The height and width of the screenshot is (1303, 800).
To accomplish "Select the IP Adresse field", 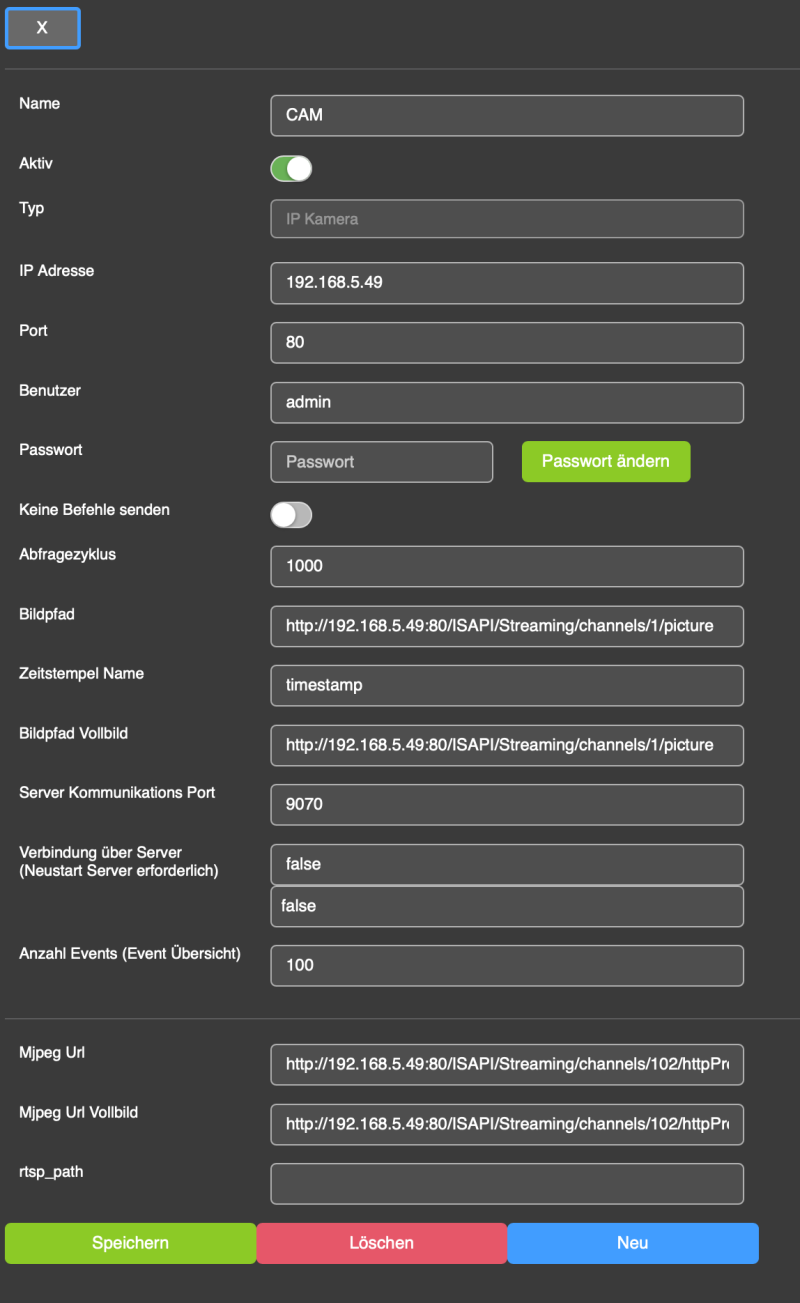I will point(506,283).
